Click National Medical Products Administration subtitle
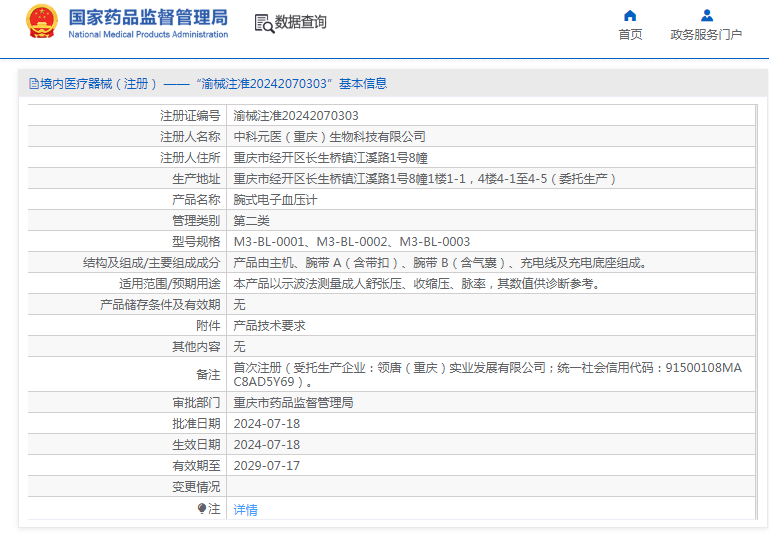 (148, 34)
